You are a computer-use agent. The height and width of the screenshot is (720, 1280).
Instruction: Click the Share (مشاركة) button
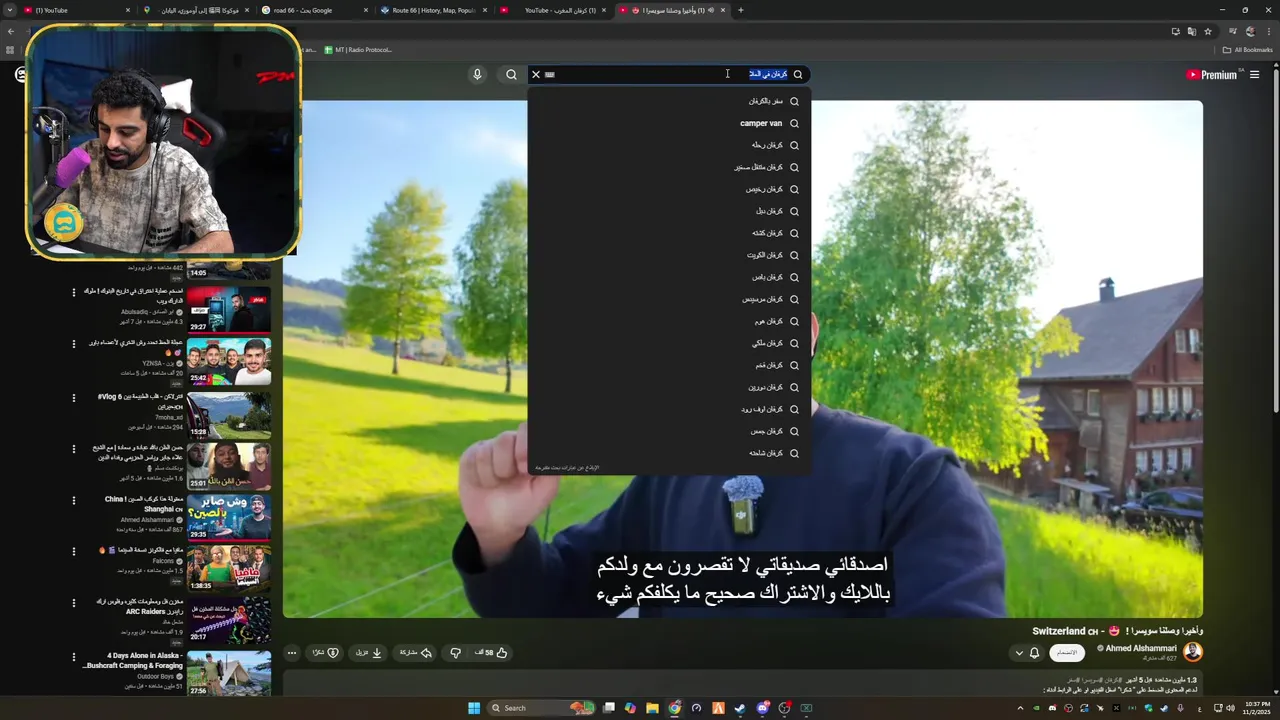(416, 653)
